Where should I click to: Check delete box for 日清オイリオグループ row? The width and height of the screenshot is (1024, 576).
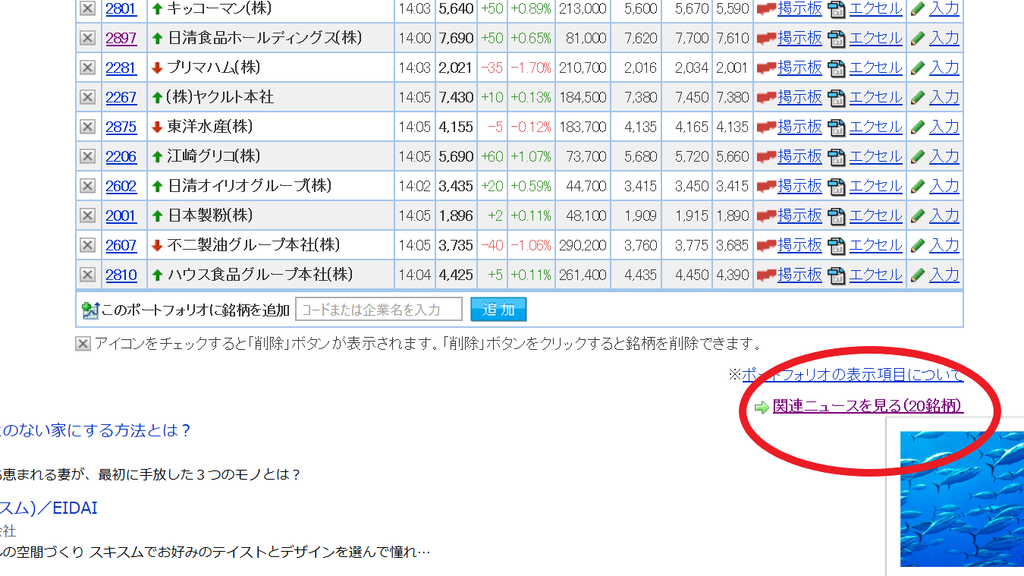point(88,186)
